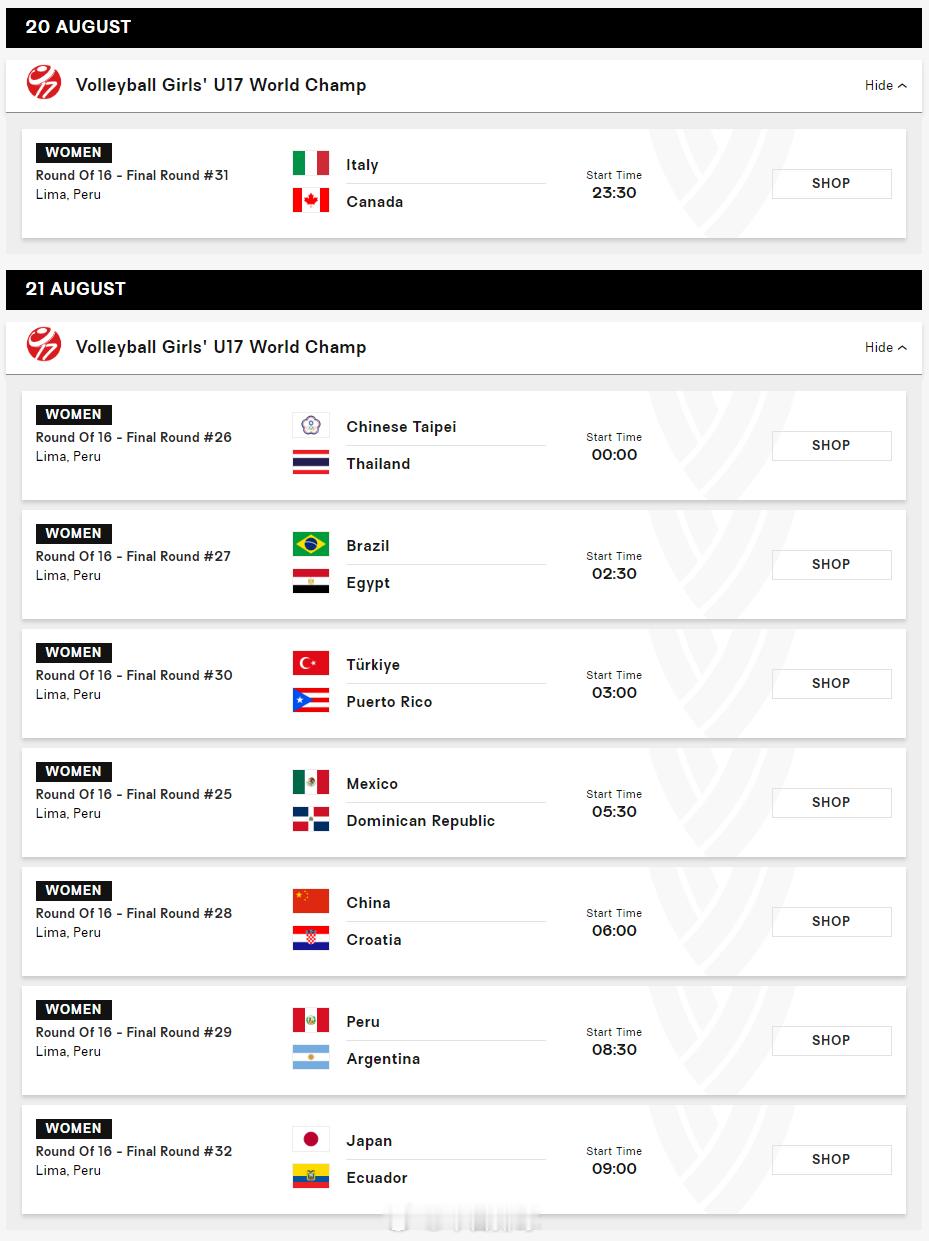Open SHOP for the Brazil vs Egypt match
Image resolution: width=929 pixels, height=1241 pixels.
(831, 564)
